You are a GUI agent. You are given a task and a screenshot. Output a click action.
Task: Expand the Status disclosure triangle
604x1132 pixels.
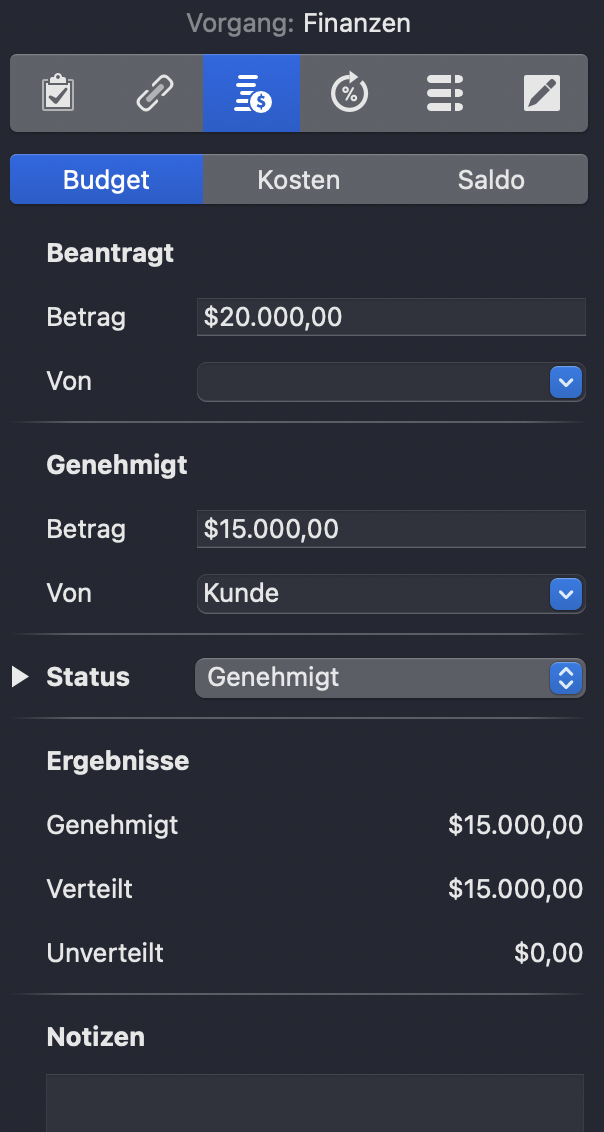[x=18, y=677]
